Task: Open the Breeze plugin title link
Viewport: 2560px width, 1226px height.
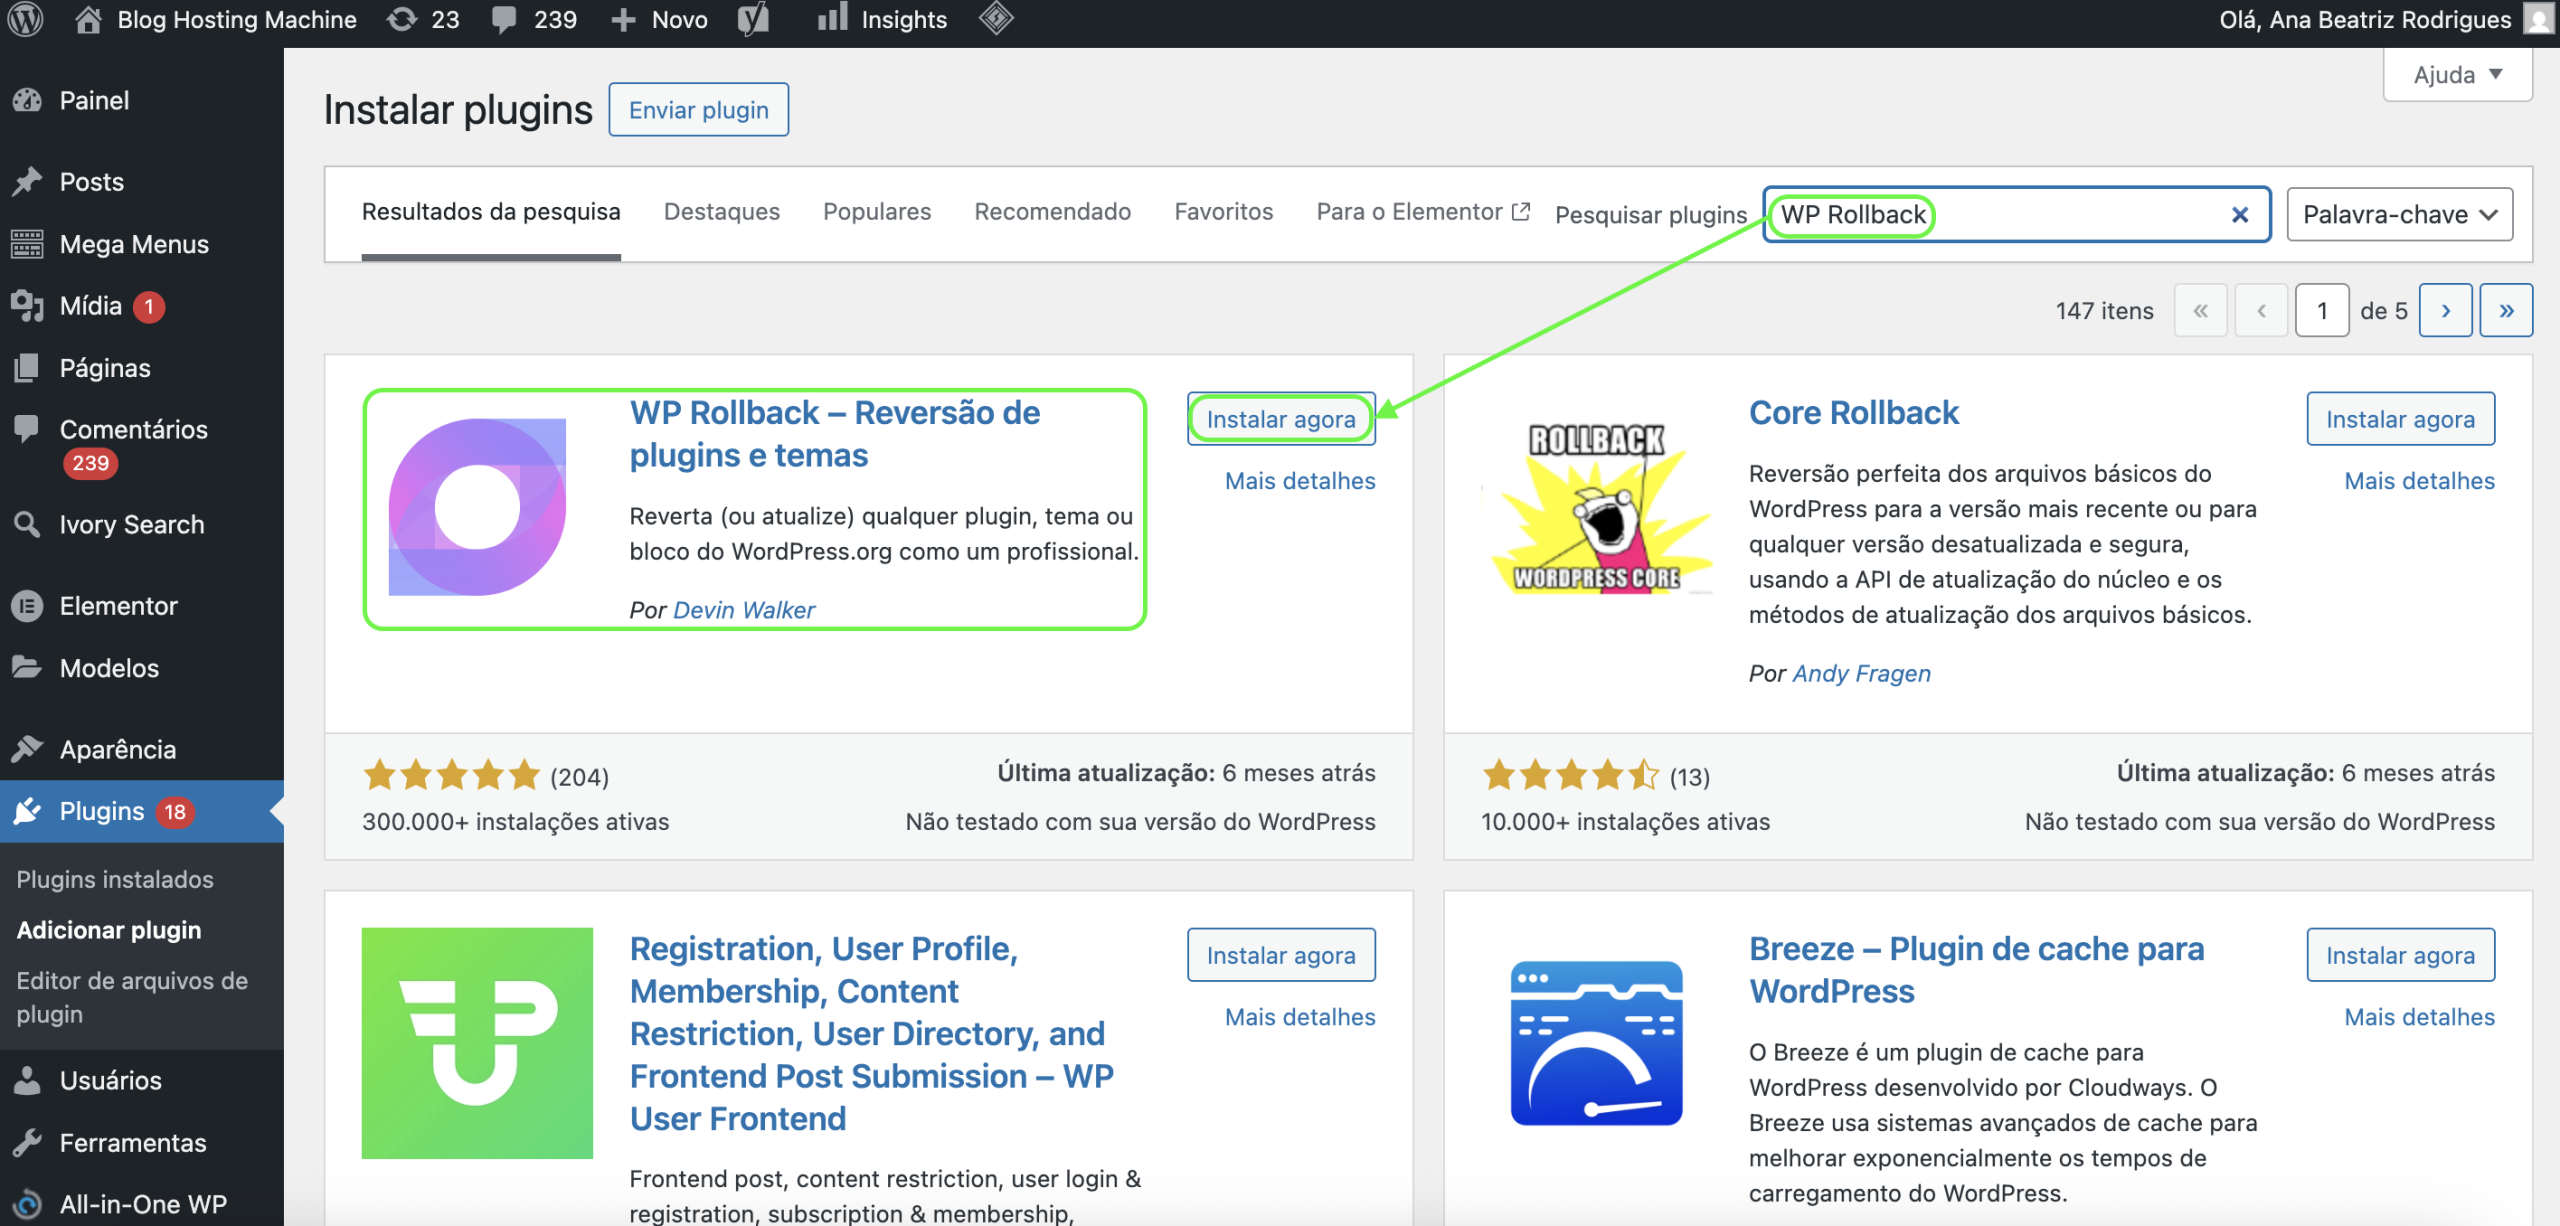Action: 1977,970
